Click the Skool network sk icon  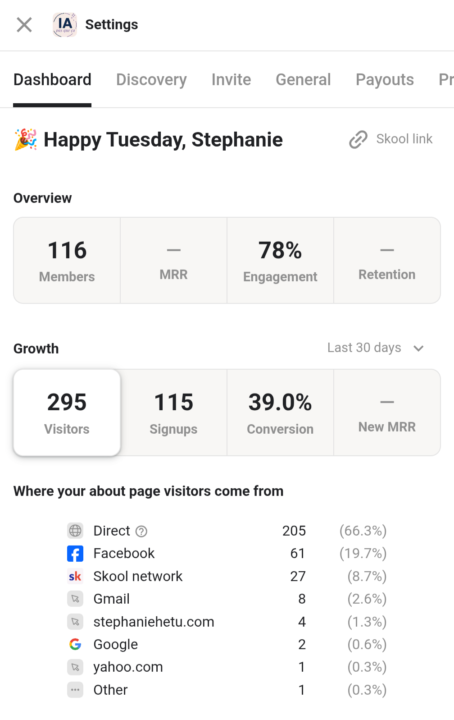coord(75,576)
